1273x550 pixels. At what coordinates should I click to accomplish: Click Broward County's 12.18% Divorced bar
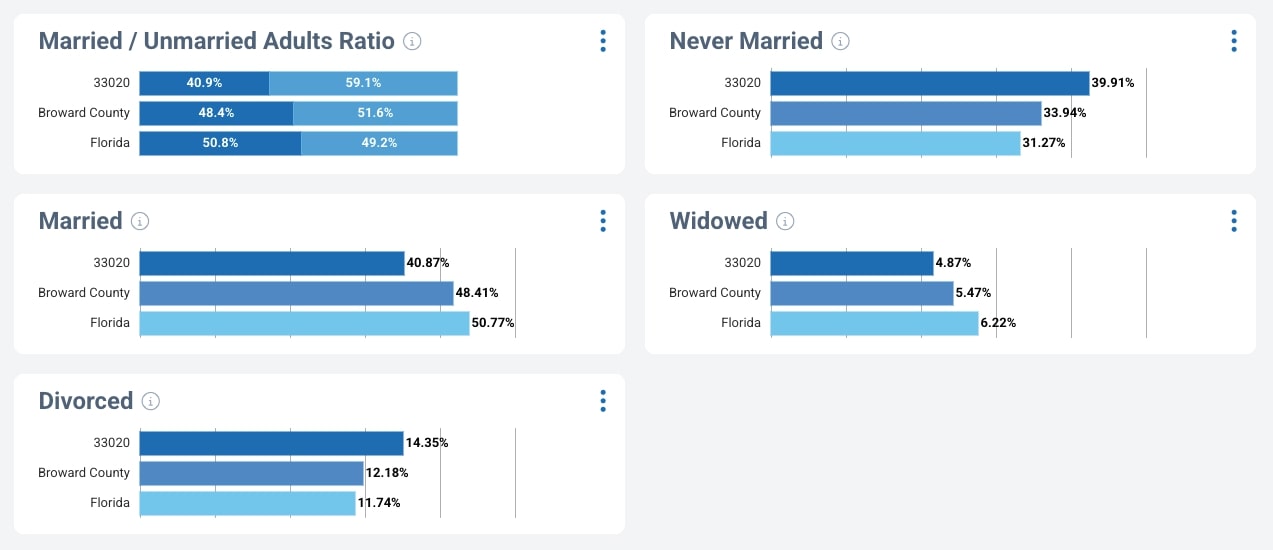[251, 473]
